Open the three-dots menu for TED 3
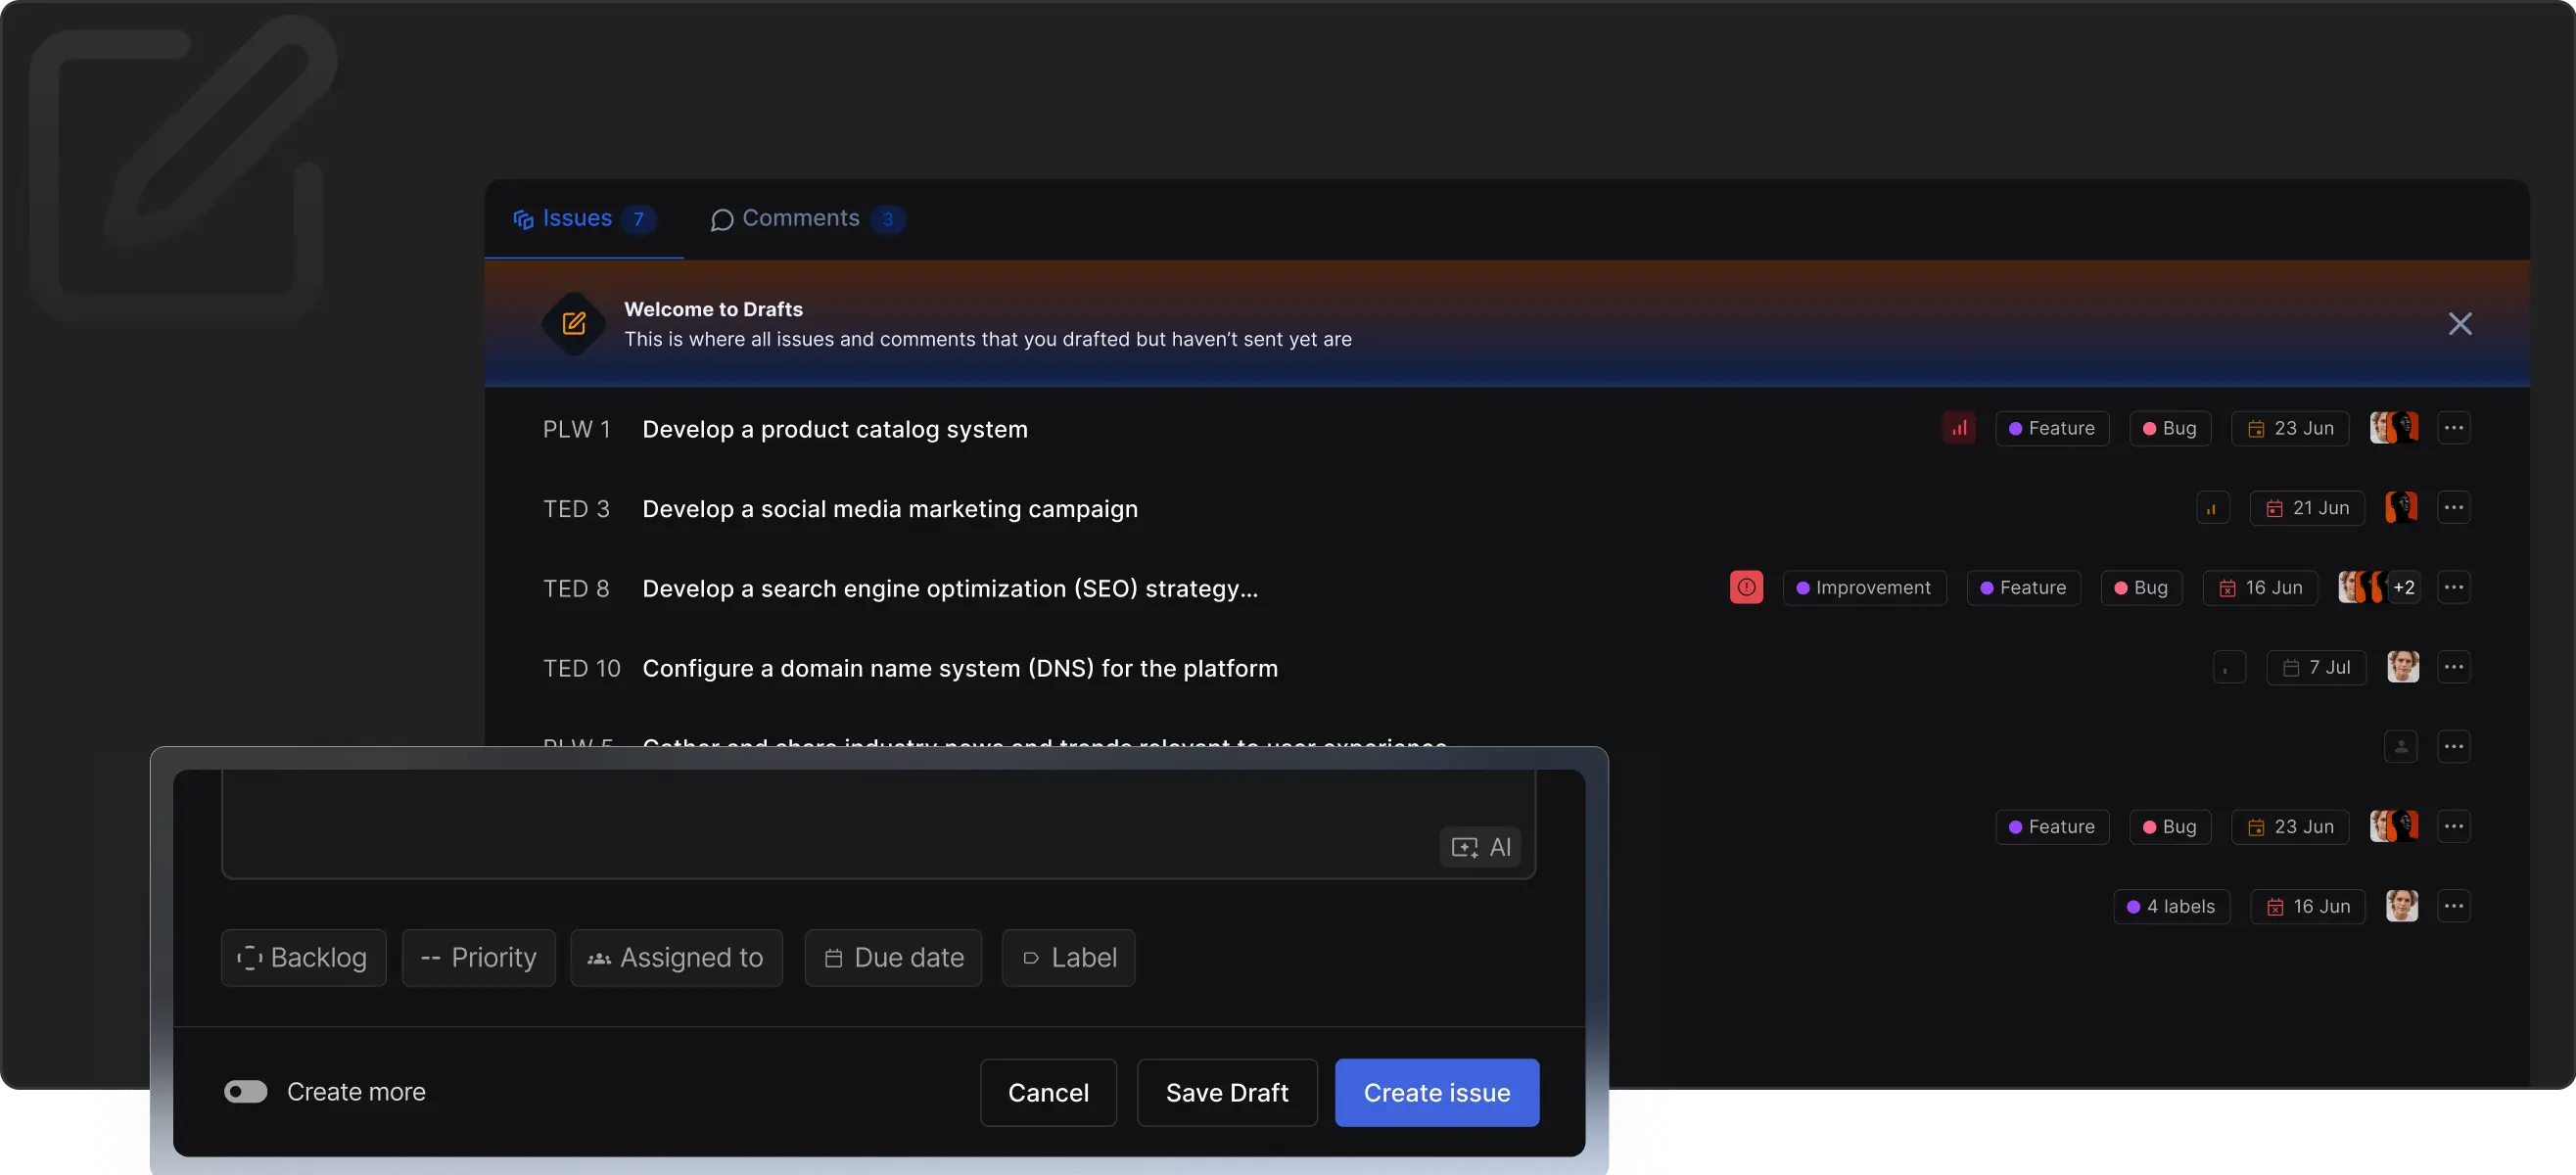Viewport: 2576px width, 1175px height. click(x=2453, y=508)
